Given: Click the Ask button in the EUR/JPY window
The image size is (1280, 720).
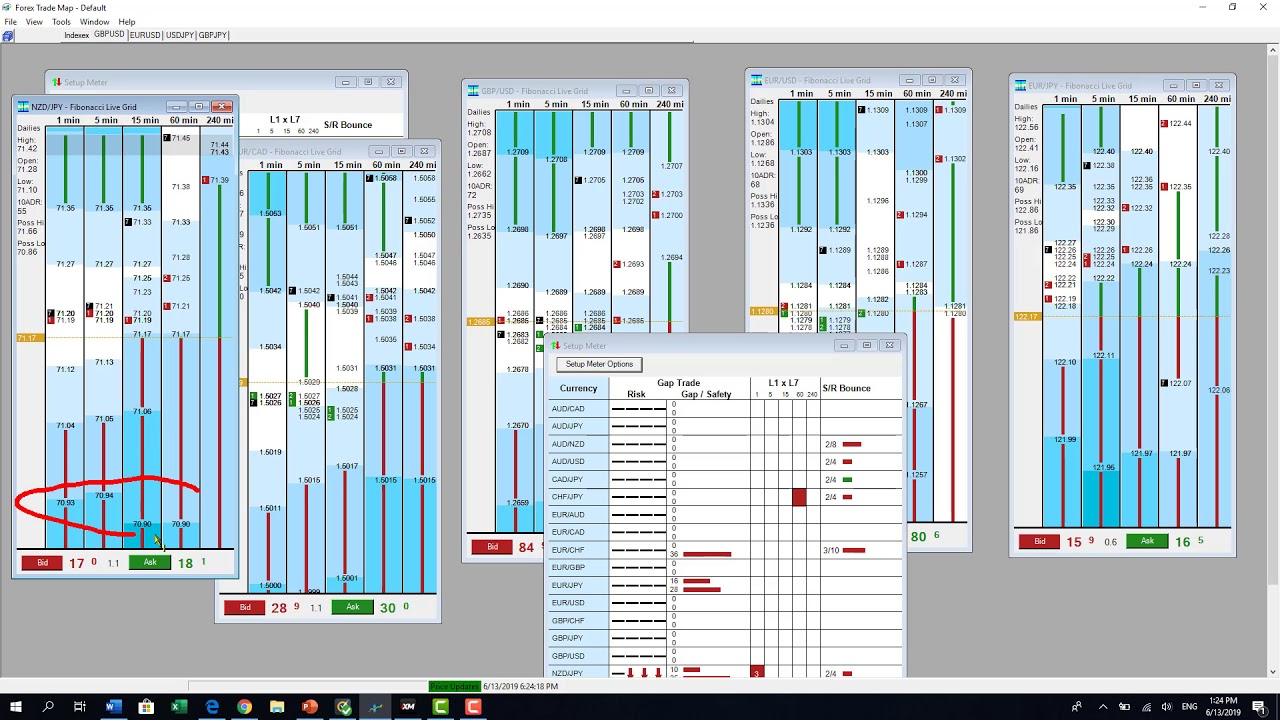Looking at the screenshot, I should point(1147,541).
